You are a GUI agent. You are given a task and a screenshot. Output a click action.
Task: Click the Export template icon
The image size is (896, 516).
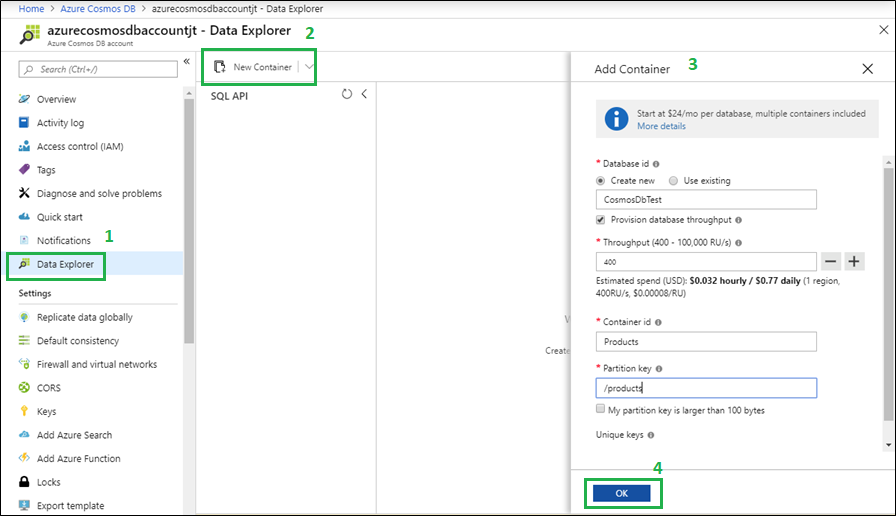click(x=24, y=505)
